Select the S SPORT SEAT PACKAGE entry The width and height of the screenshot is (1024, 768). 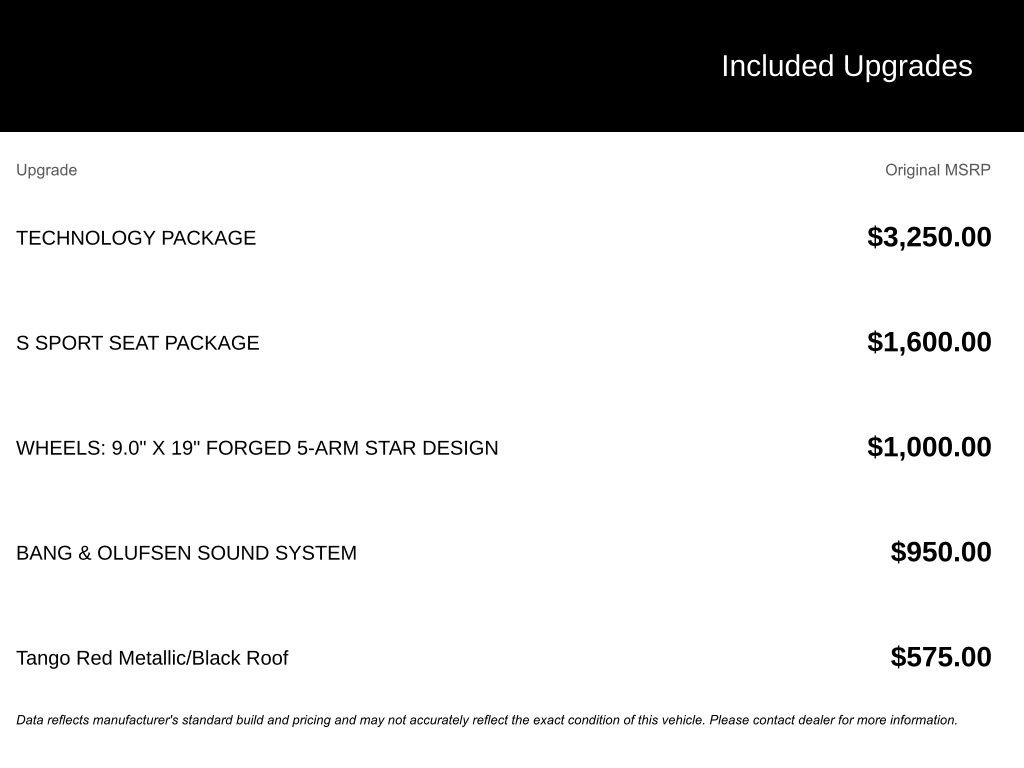click(x=138, y=343)
